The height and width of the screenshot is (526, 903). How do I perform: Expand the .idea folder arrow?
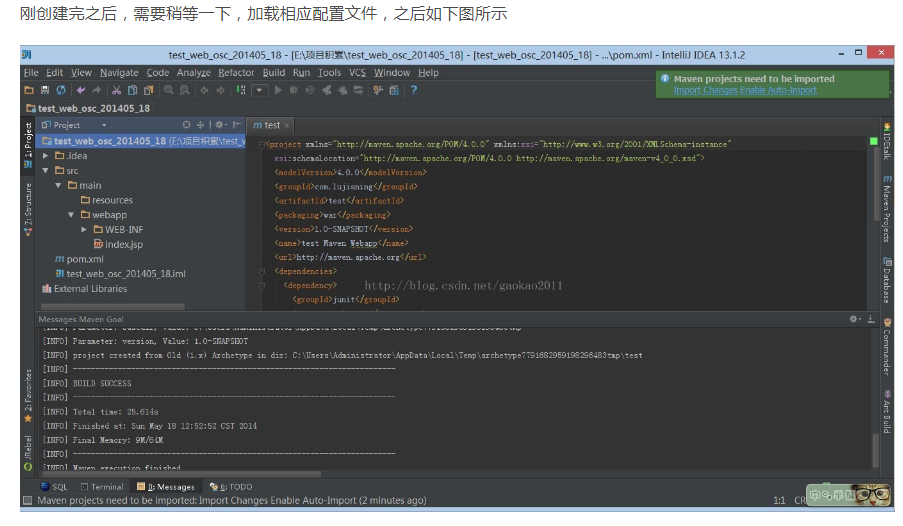[x=45, y=156]
